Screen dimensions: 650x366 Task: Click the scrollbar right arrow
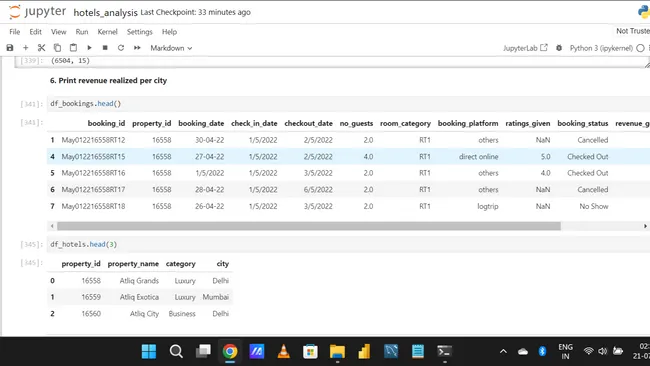645,226
